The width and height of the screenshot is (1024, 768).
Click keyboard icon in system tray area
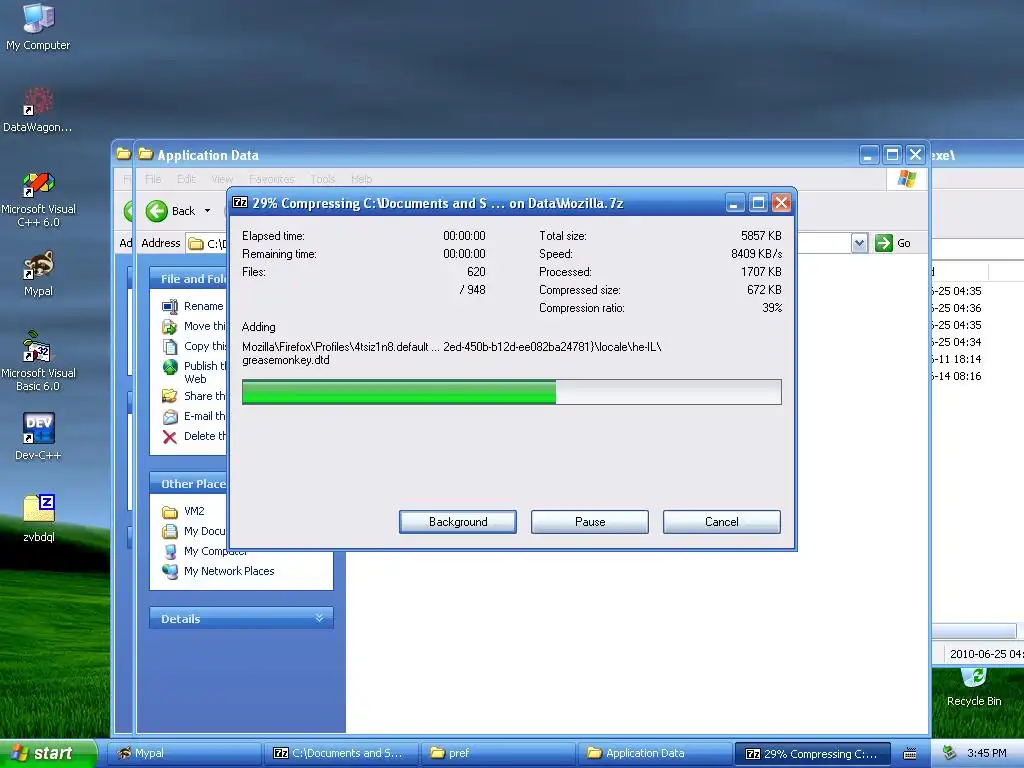point(910,754)
